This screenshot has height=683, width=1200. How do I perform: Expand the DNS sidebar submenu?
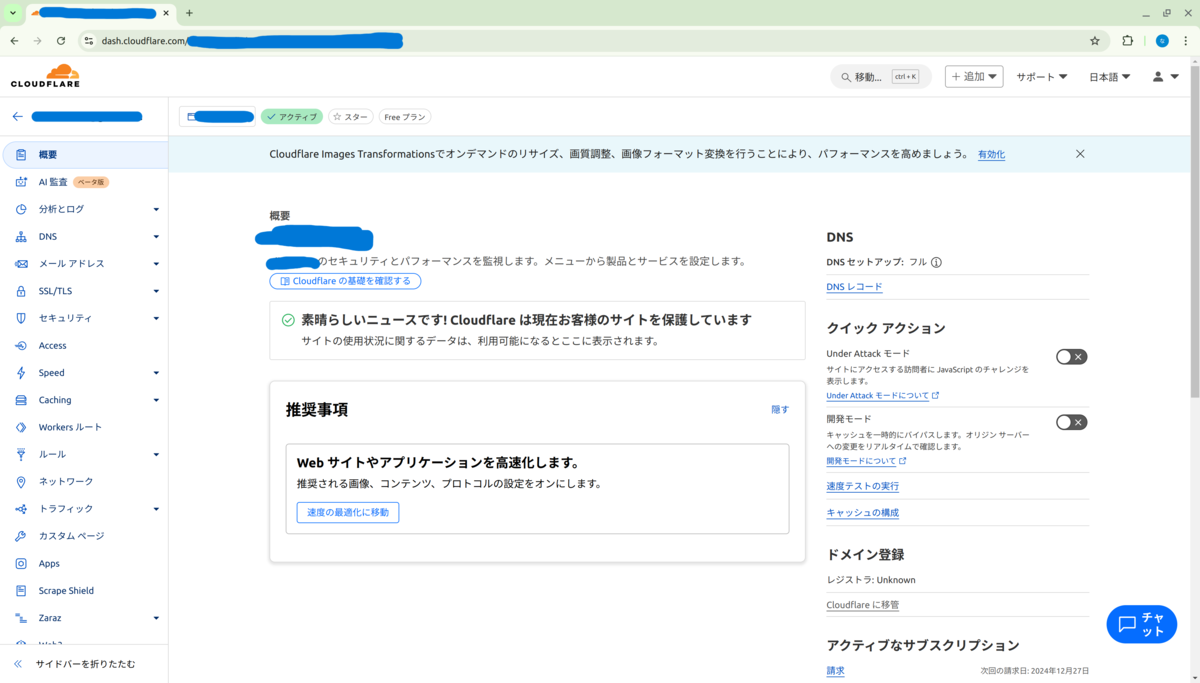(156, 237)
